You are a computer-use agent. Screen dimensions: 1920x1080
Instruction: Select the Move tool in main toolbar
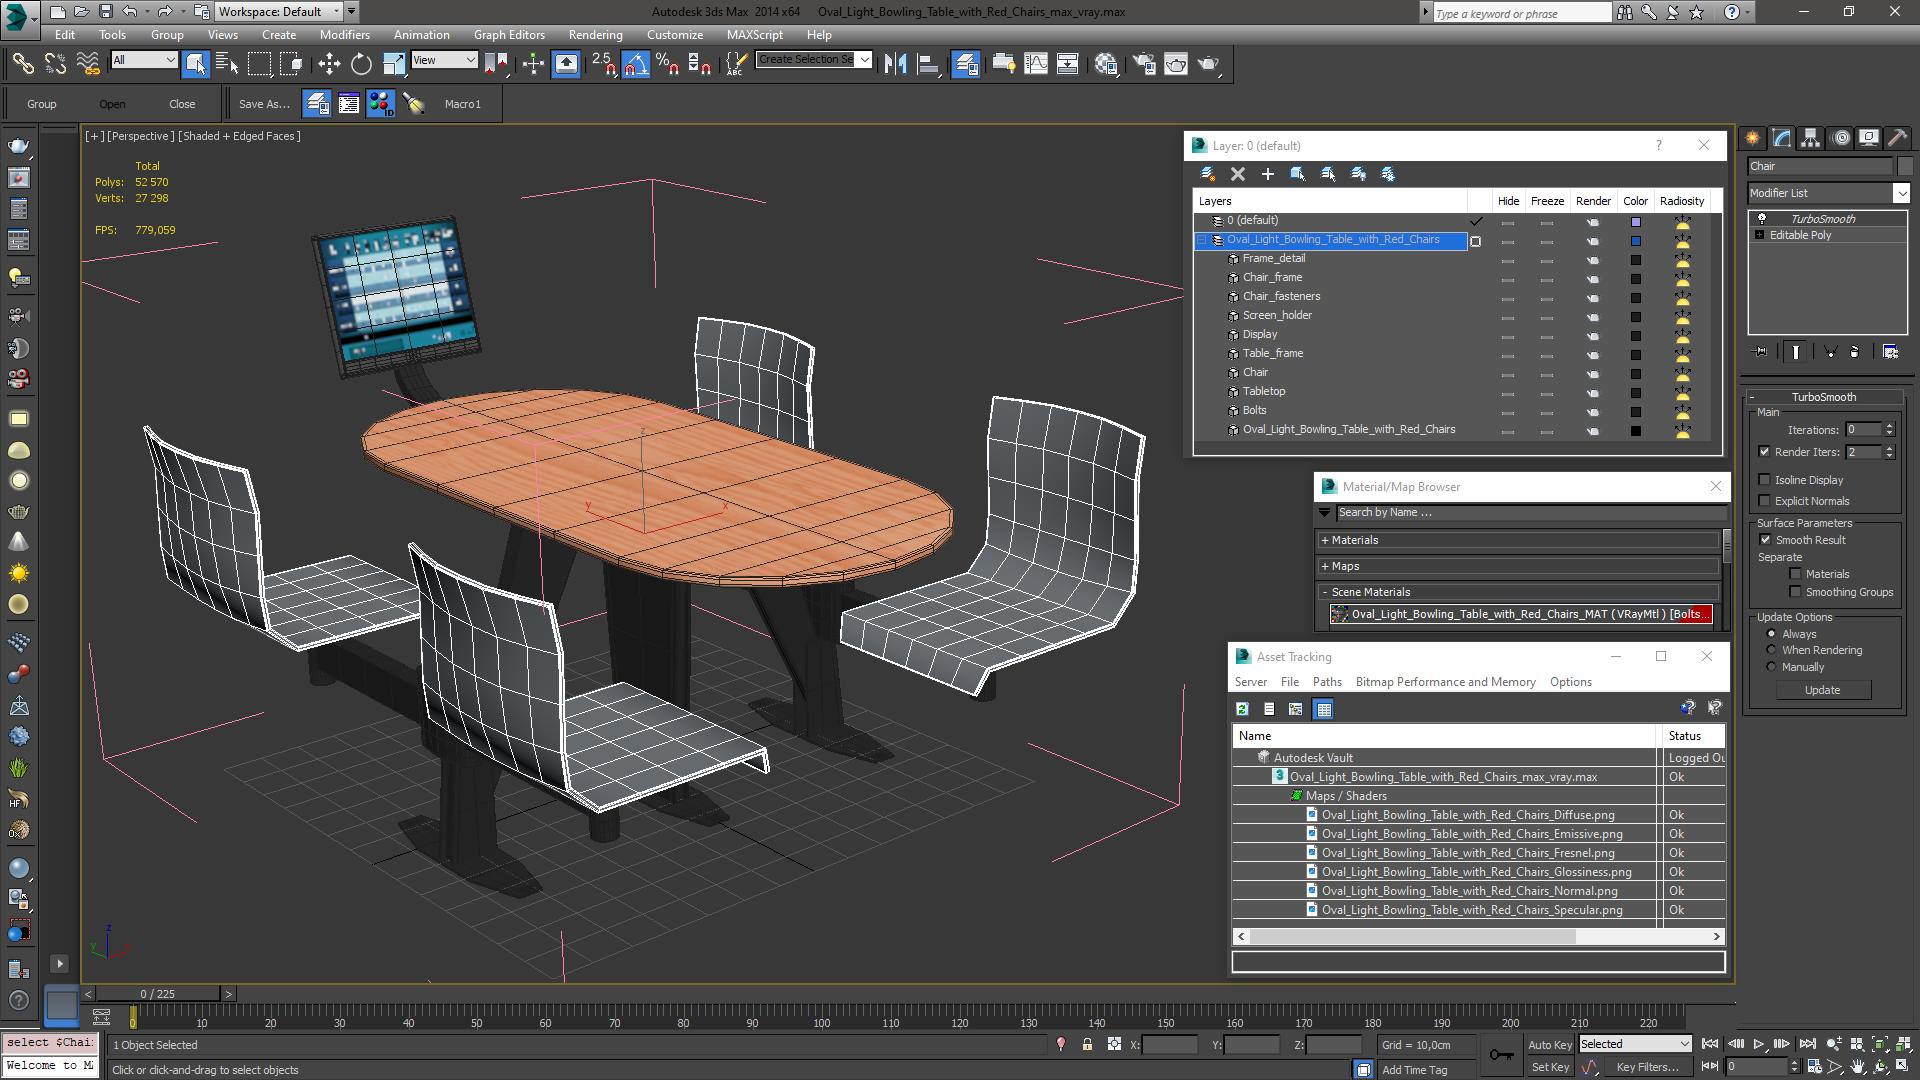click(x=329, y=64)
